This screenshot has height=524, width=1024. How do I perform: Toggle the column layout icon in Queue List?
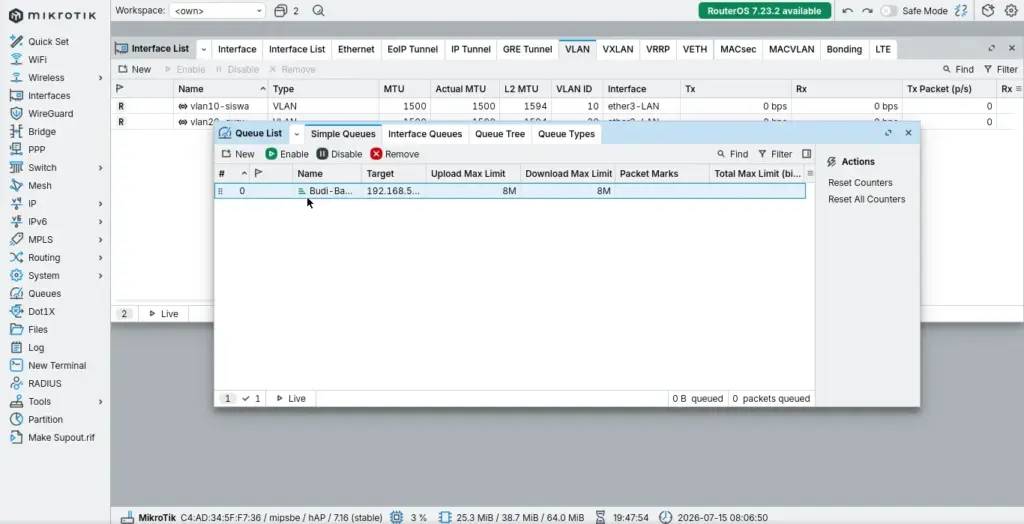coord(807,154)
